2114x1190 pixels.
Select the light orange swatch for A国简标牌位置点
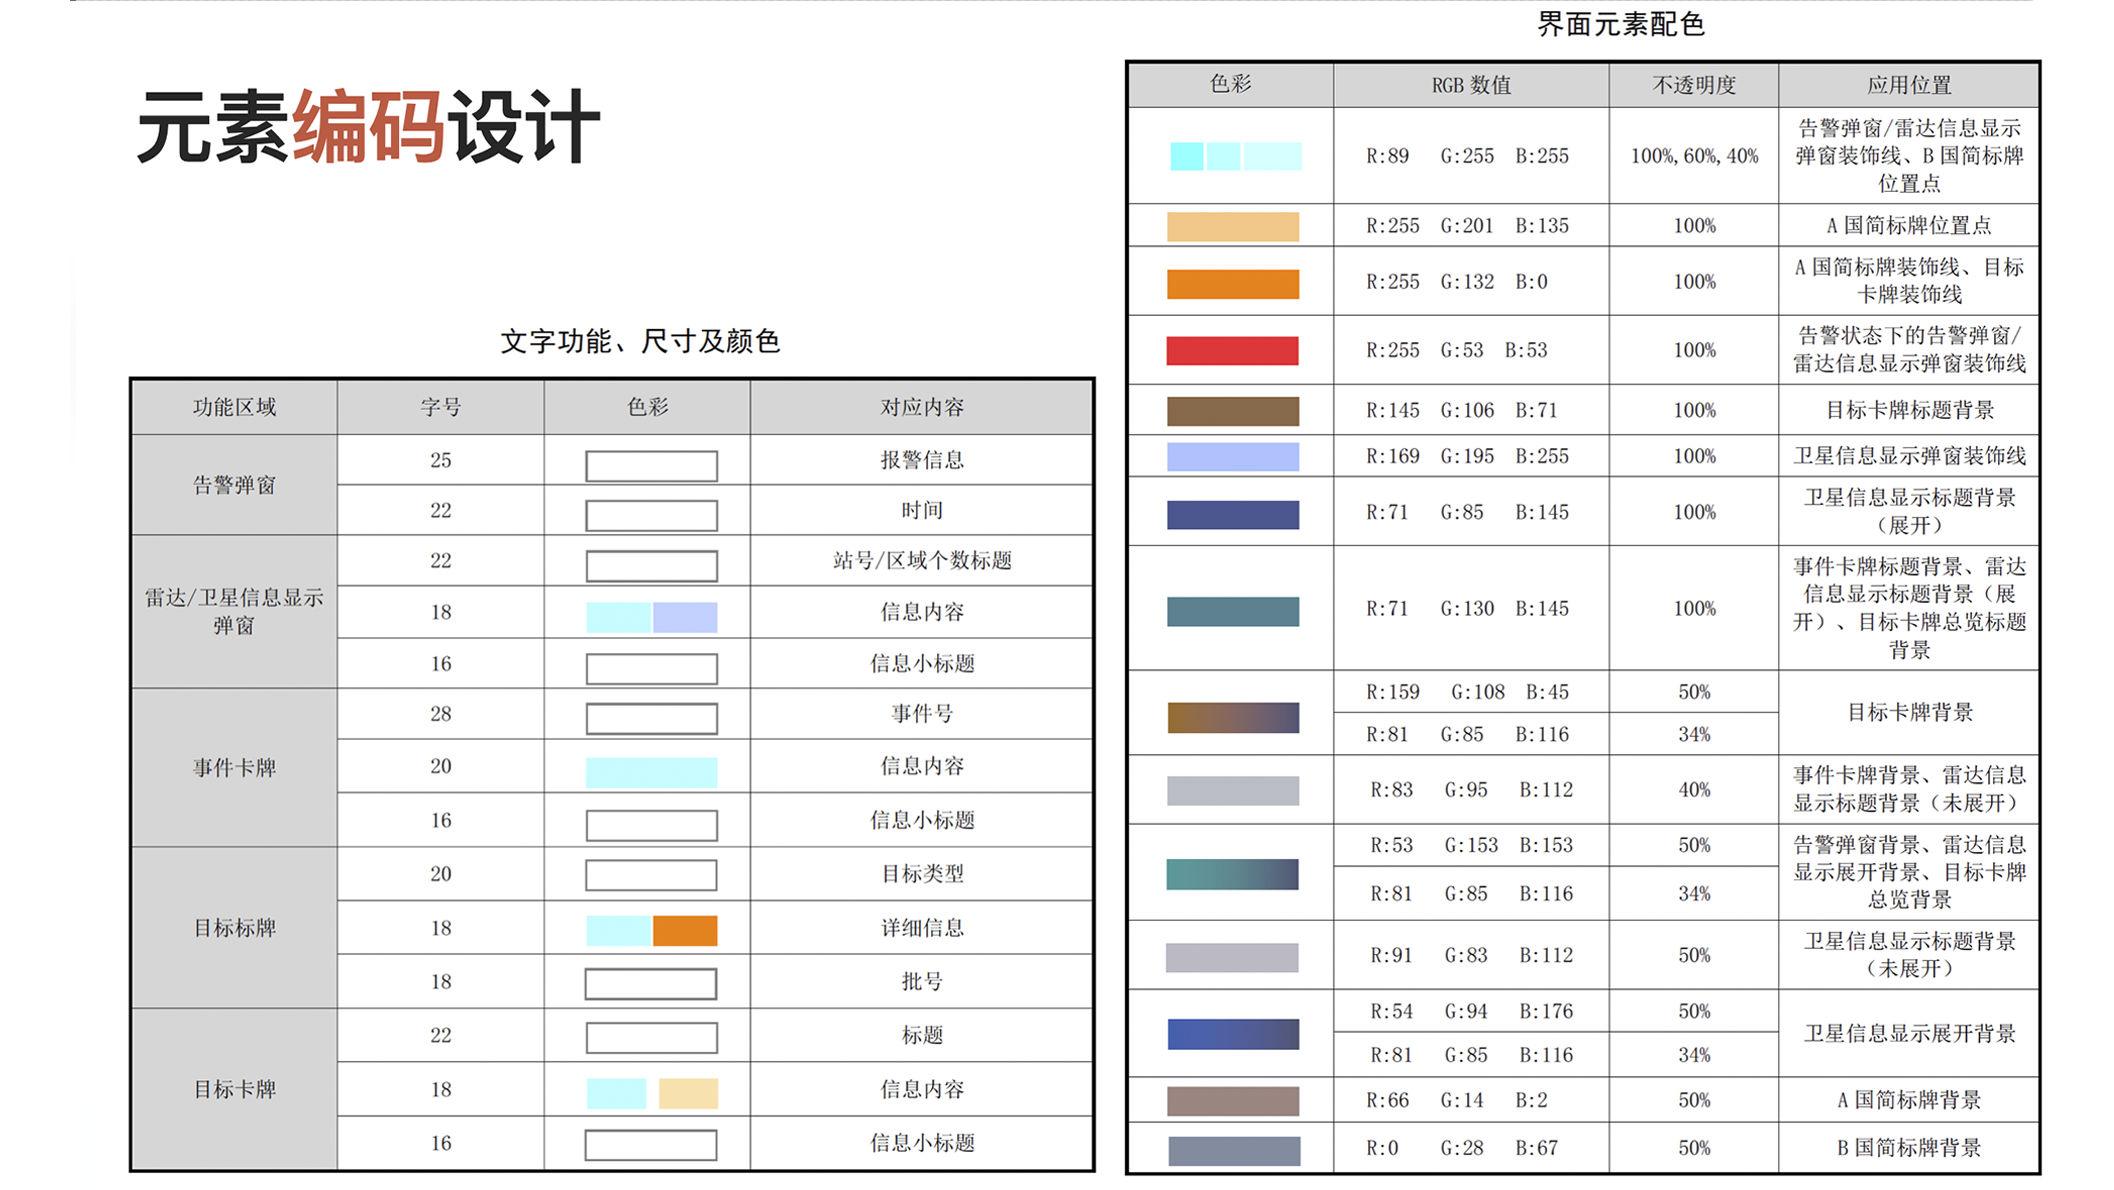tap(1233, 226)
